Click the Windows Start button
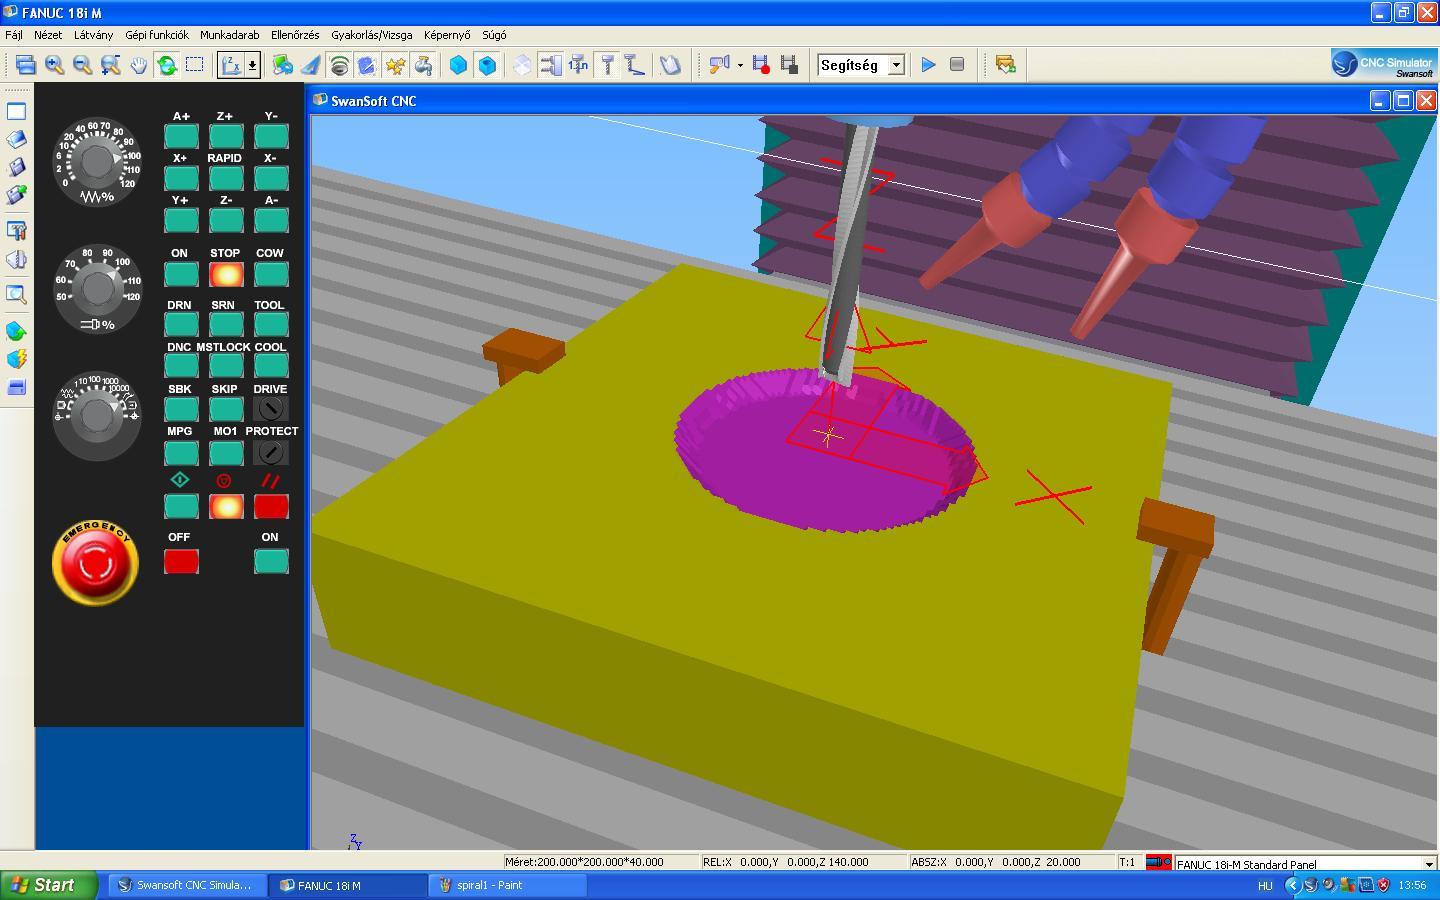This screenshot has height=900, width=1440. [x=48, y=885]
